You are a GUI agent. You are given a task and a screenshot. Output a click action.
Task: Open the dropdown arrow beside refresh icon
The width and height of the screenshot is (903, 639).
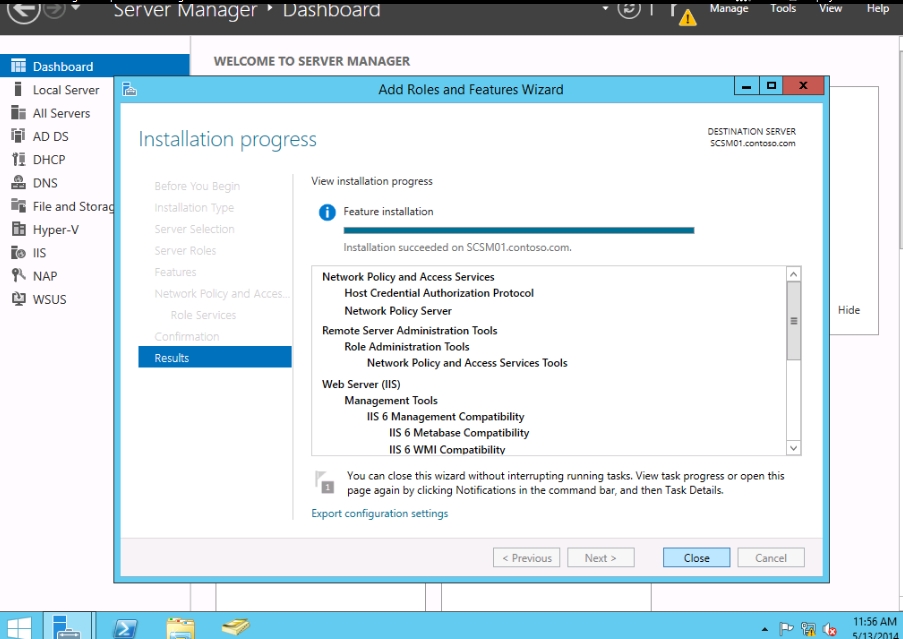pos(605,9)
